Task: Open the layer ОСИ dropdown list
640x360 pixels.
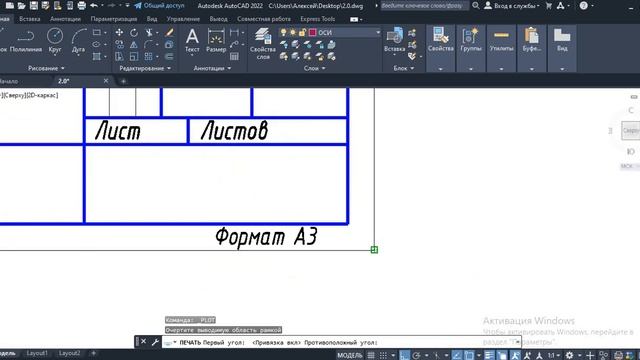Action: tap(378, 32)
